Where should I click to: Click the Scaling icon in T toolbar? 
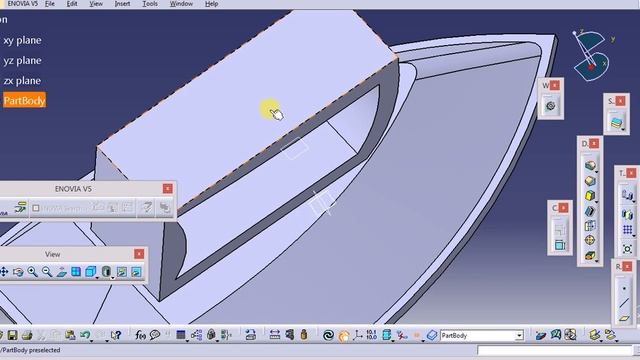(627, 249)
